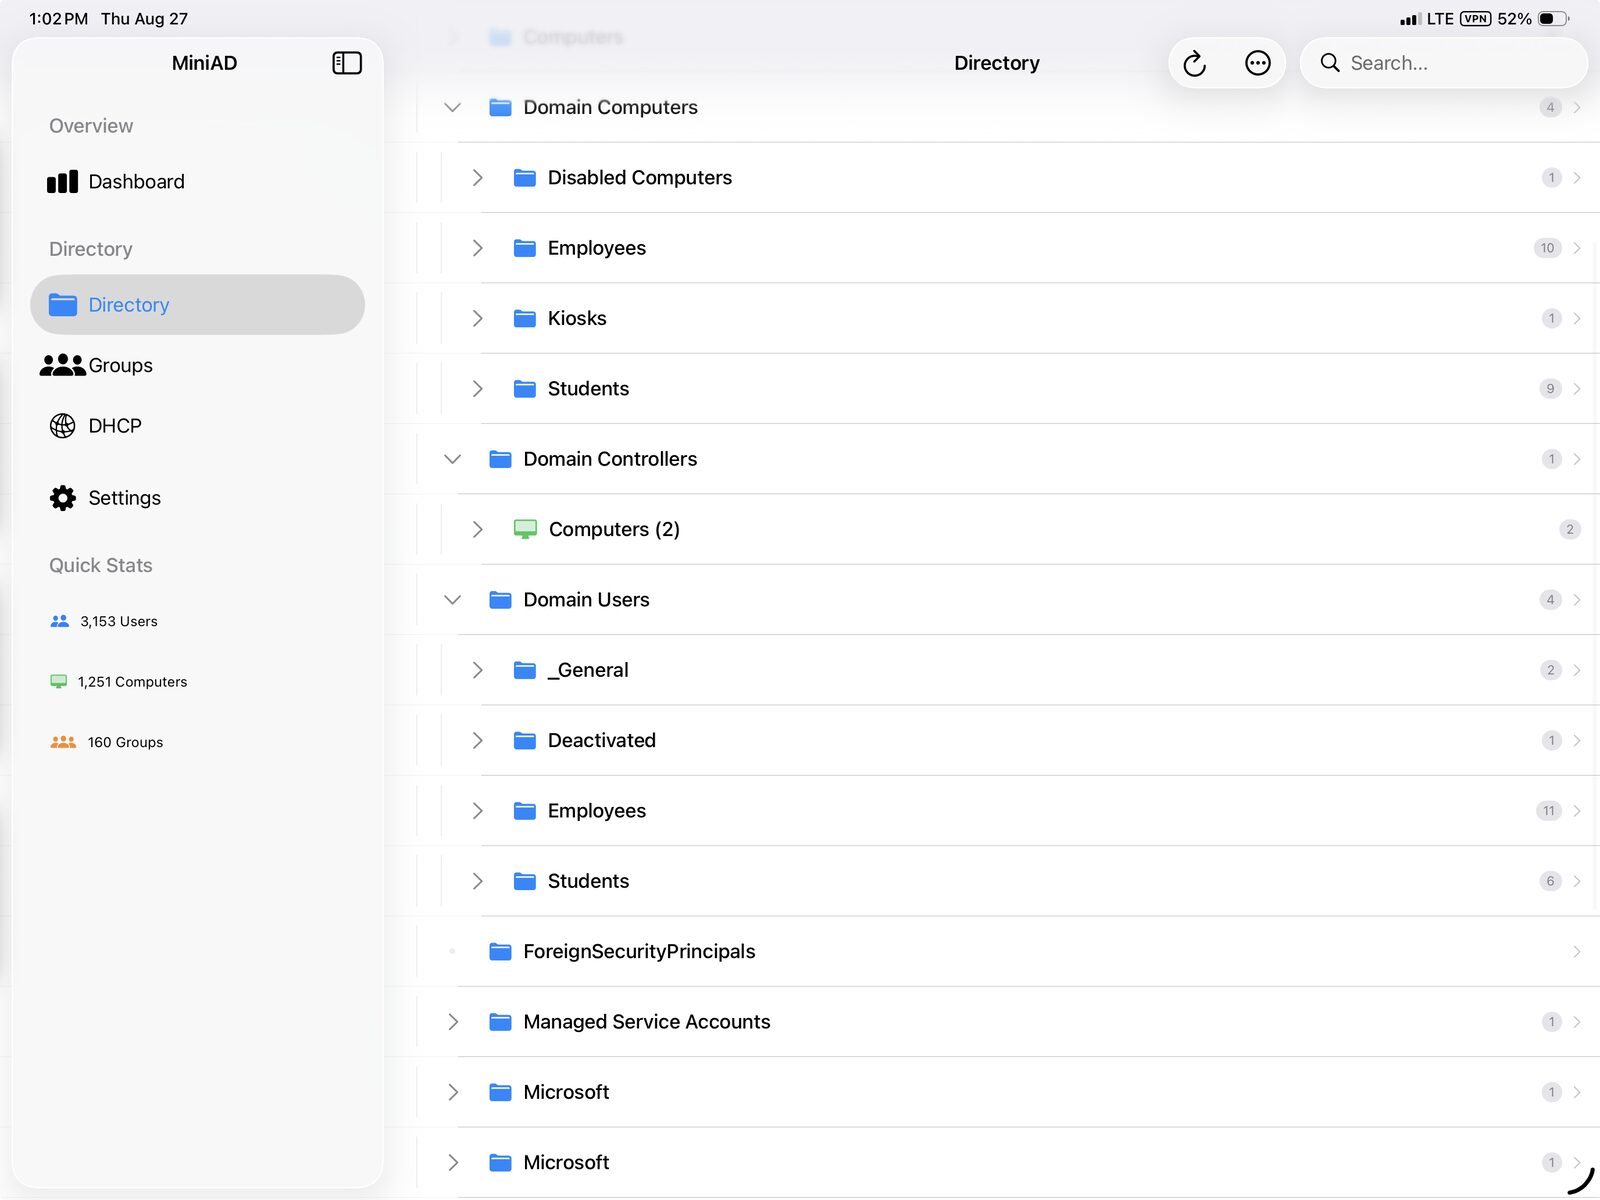Viewport: 1600px width, 1200px height.
Task: Expand the _General folder chevron
Action: coord(477,670)
